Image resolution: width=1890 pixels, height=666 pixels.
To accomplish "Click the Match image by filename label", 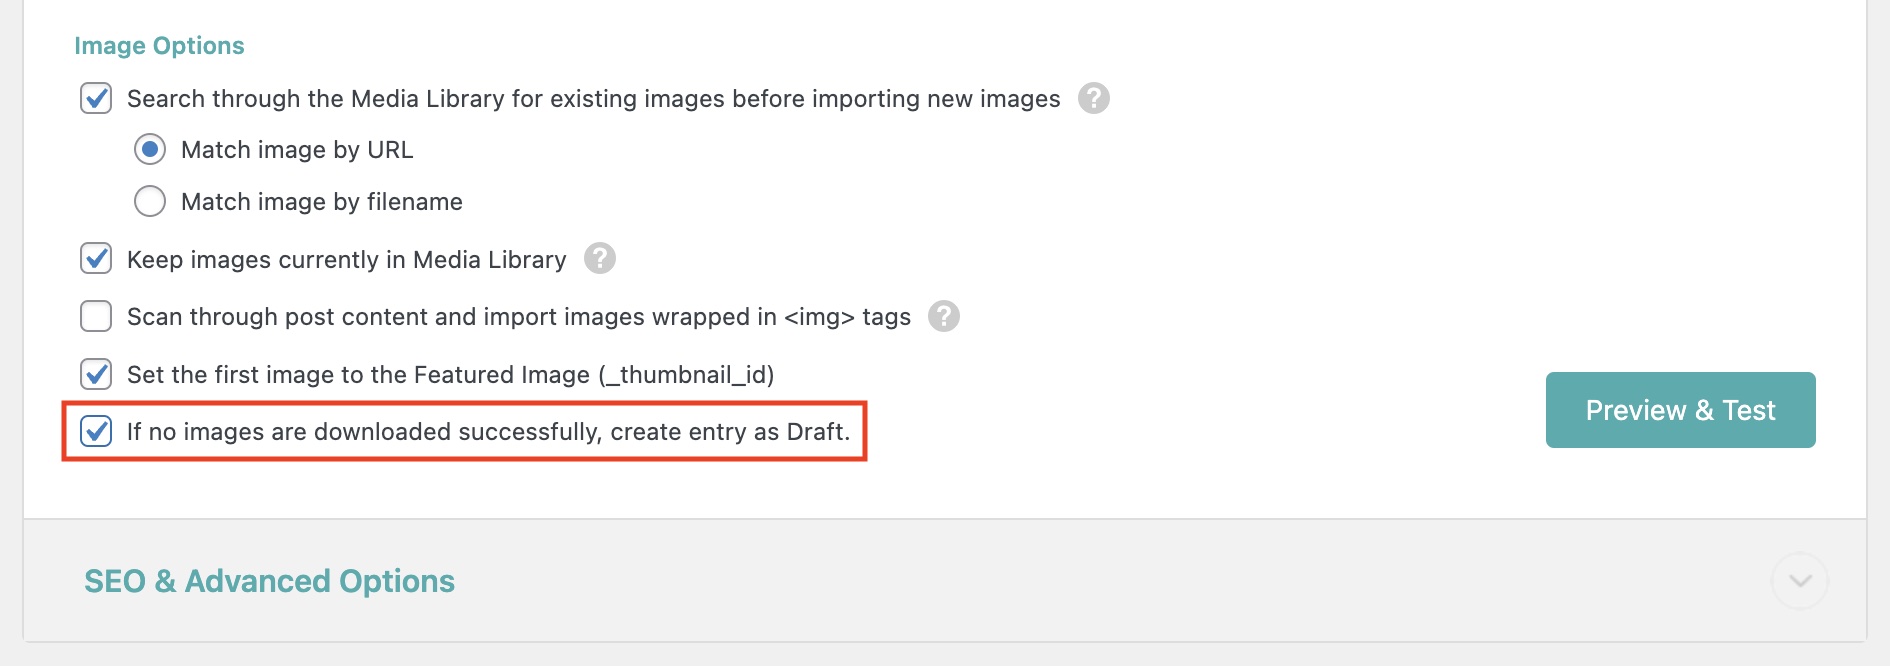I will tap(322, 202).
